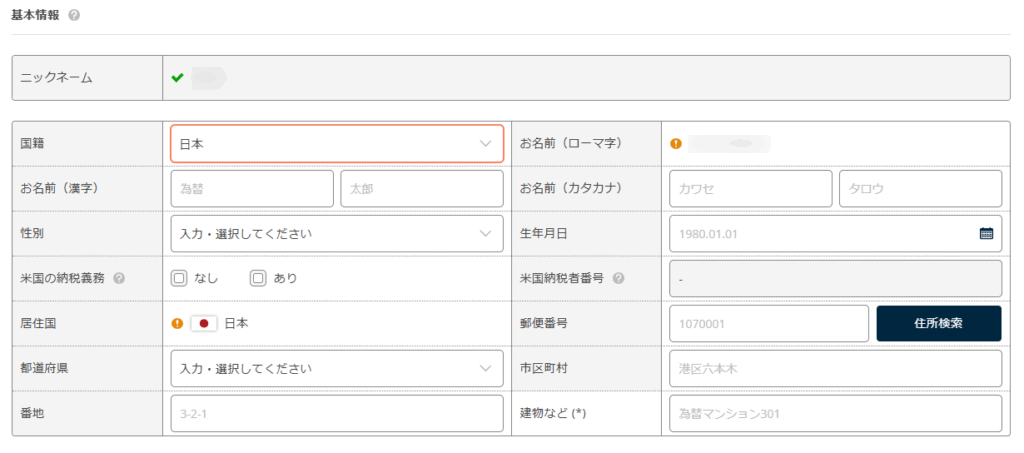Screen dimensions: 1024x453
Task: Focus the 郵便番号 field with 1070001
Action: [x=769, y=323]
